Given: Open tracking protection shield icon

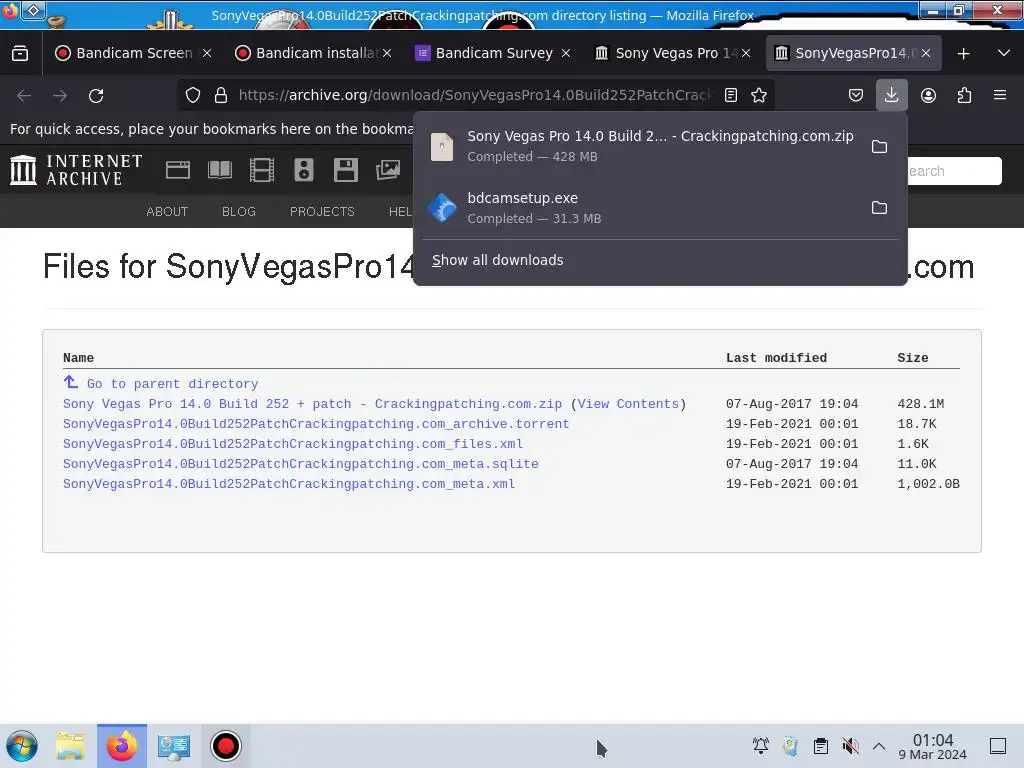Looking at the screenshot, I should click(x=193, y=95).
